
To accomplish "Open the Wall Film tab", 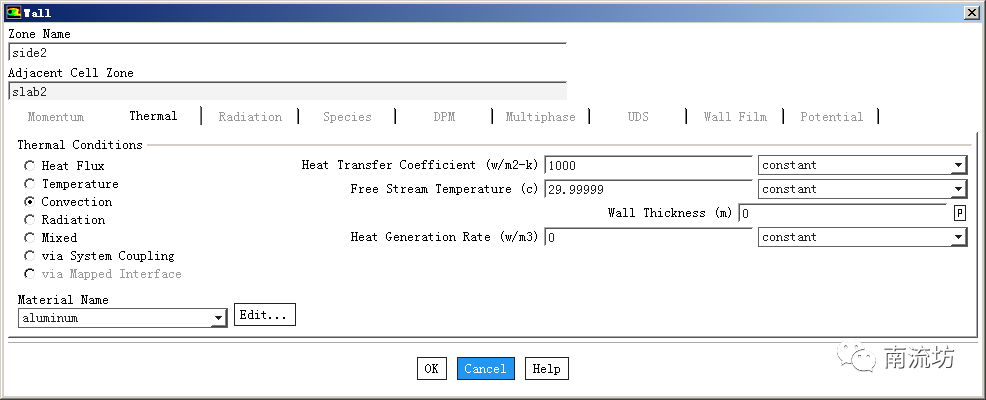I will [x=735, y=117].
